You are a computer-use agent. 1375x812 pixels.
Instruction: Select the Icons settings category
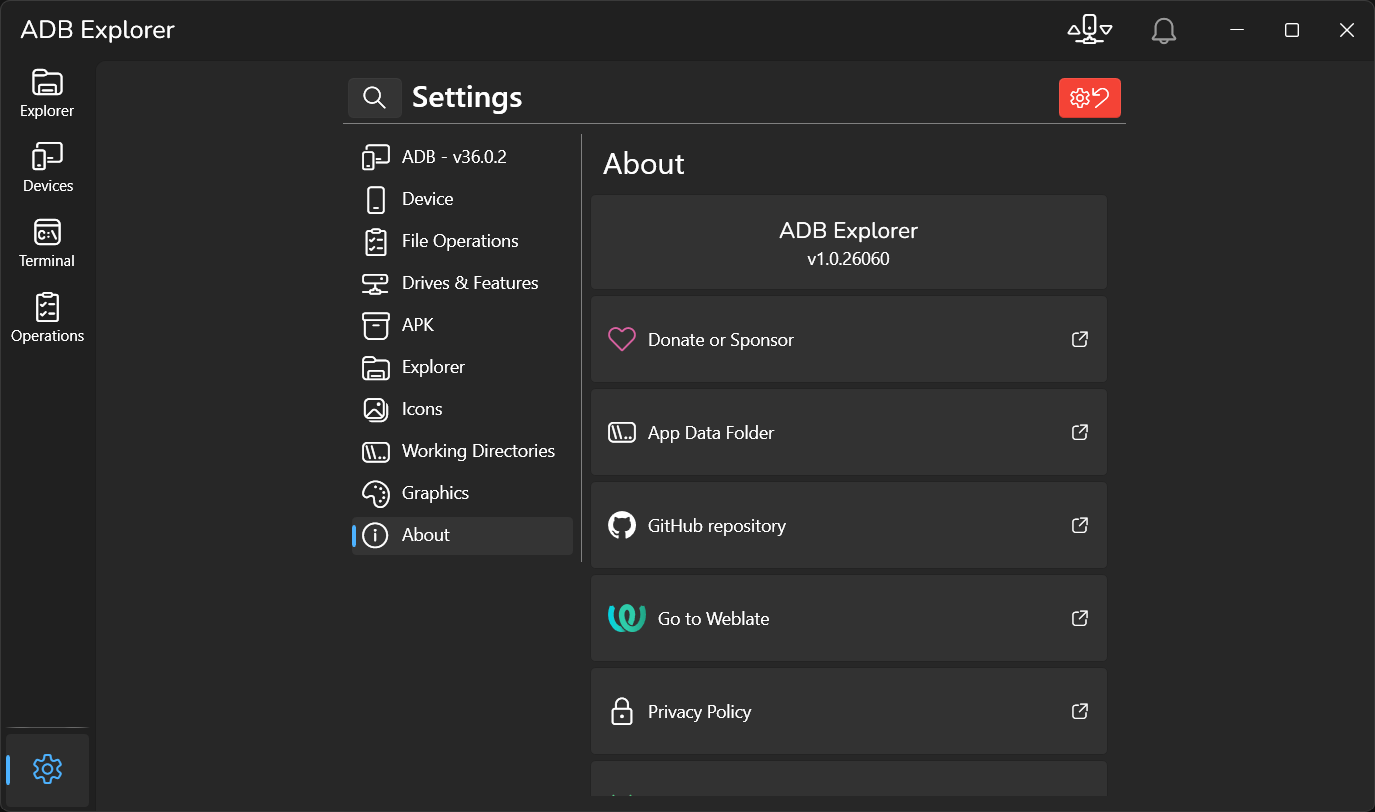462,409
